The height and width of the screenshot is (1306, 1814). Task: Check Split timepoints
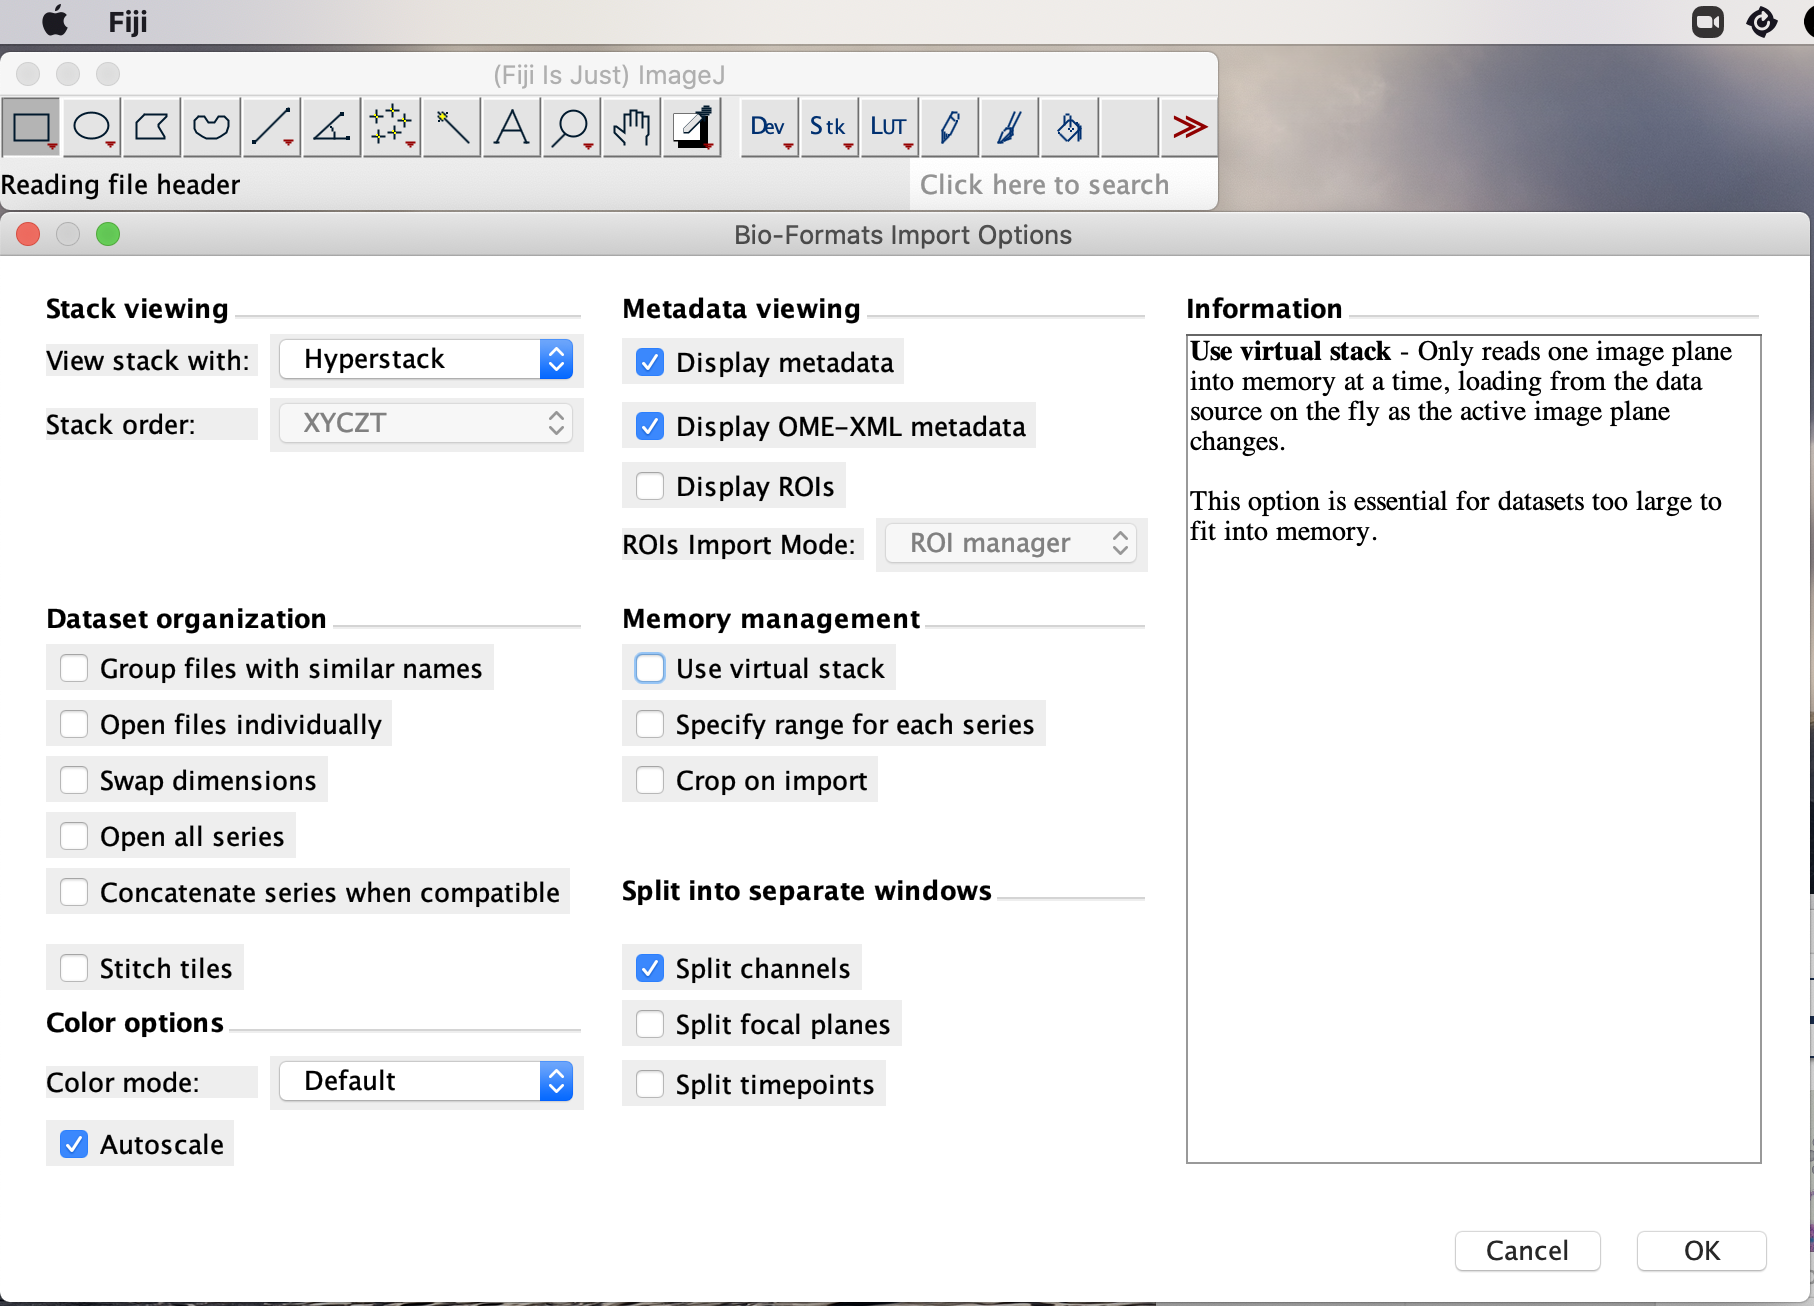tap(650, 1084)
